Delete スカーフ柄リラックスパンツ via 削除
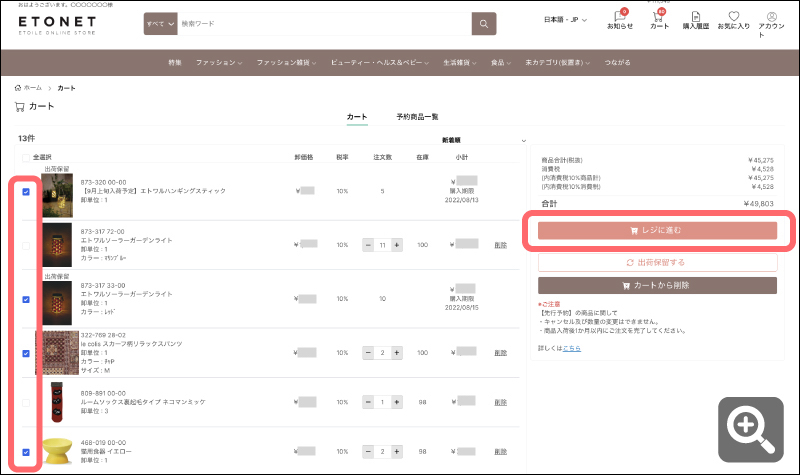This screenshot has width=800, height=475. (x=501, y=353)
